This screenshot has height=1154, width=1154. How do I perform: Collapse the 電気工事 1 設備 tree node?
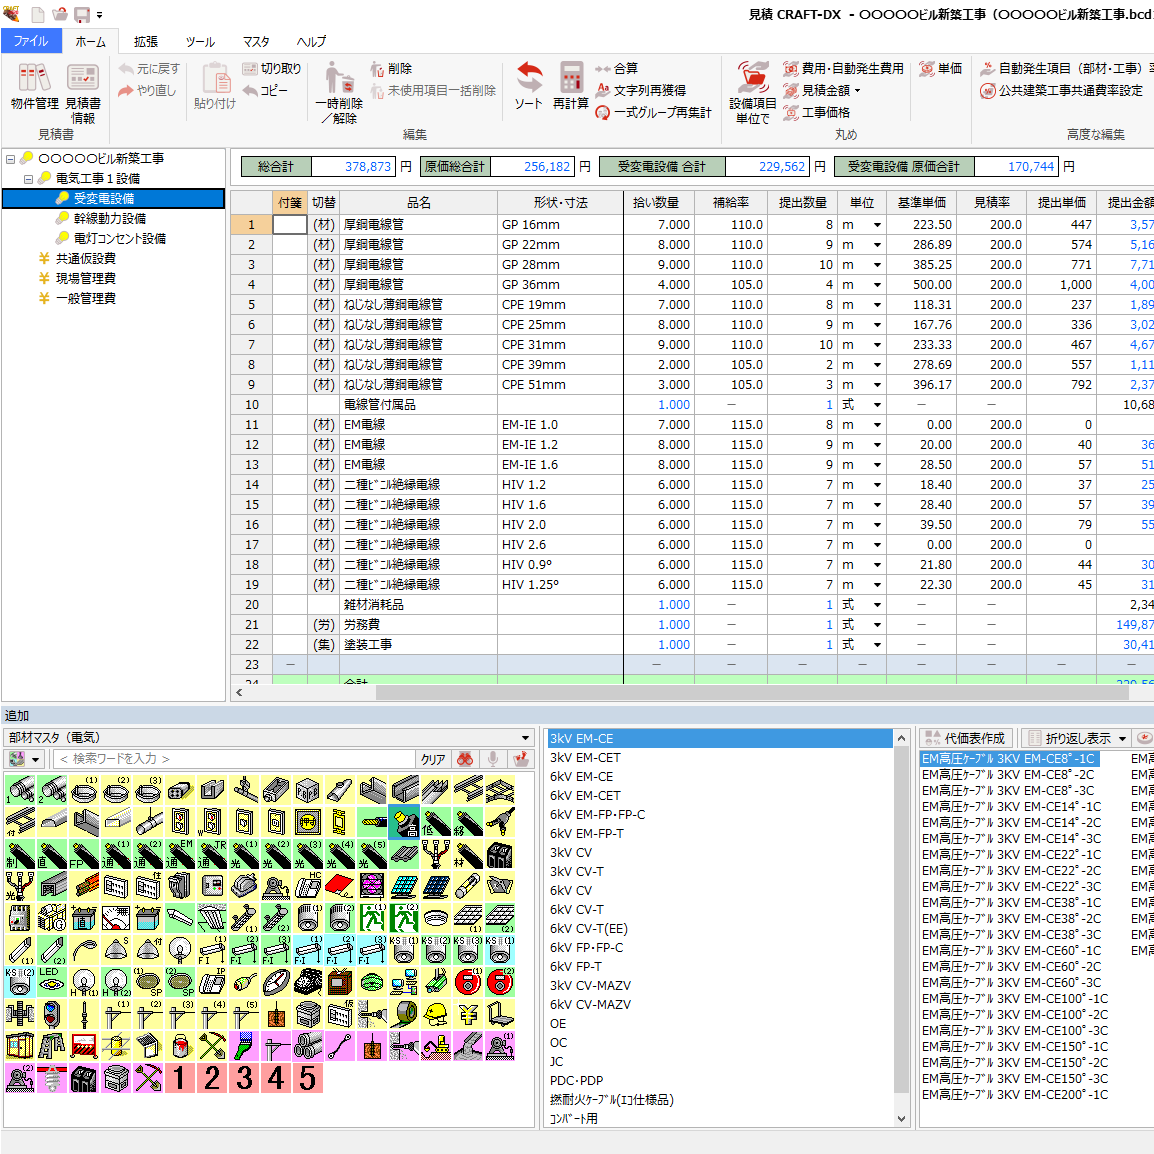point(28,179)
